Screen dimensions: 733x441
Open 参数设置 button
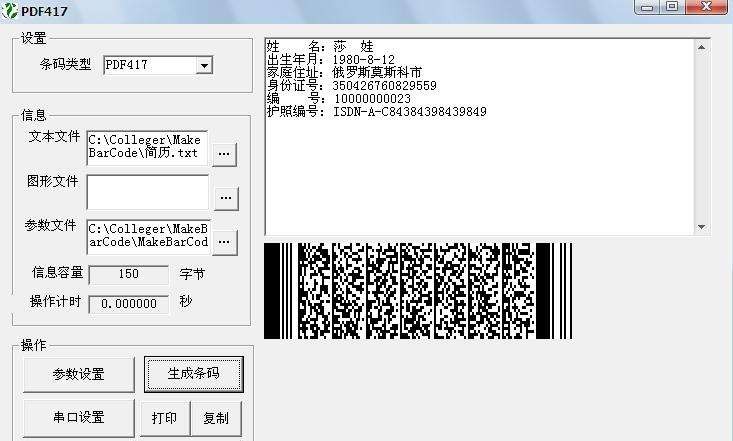tap(79, 375)
